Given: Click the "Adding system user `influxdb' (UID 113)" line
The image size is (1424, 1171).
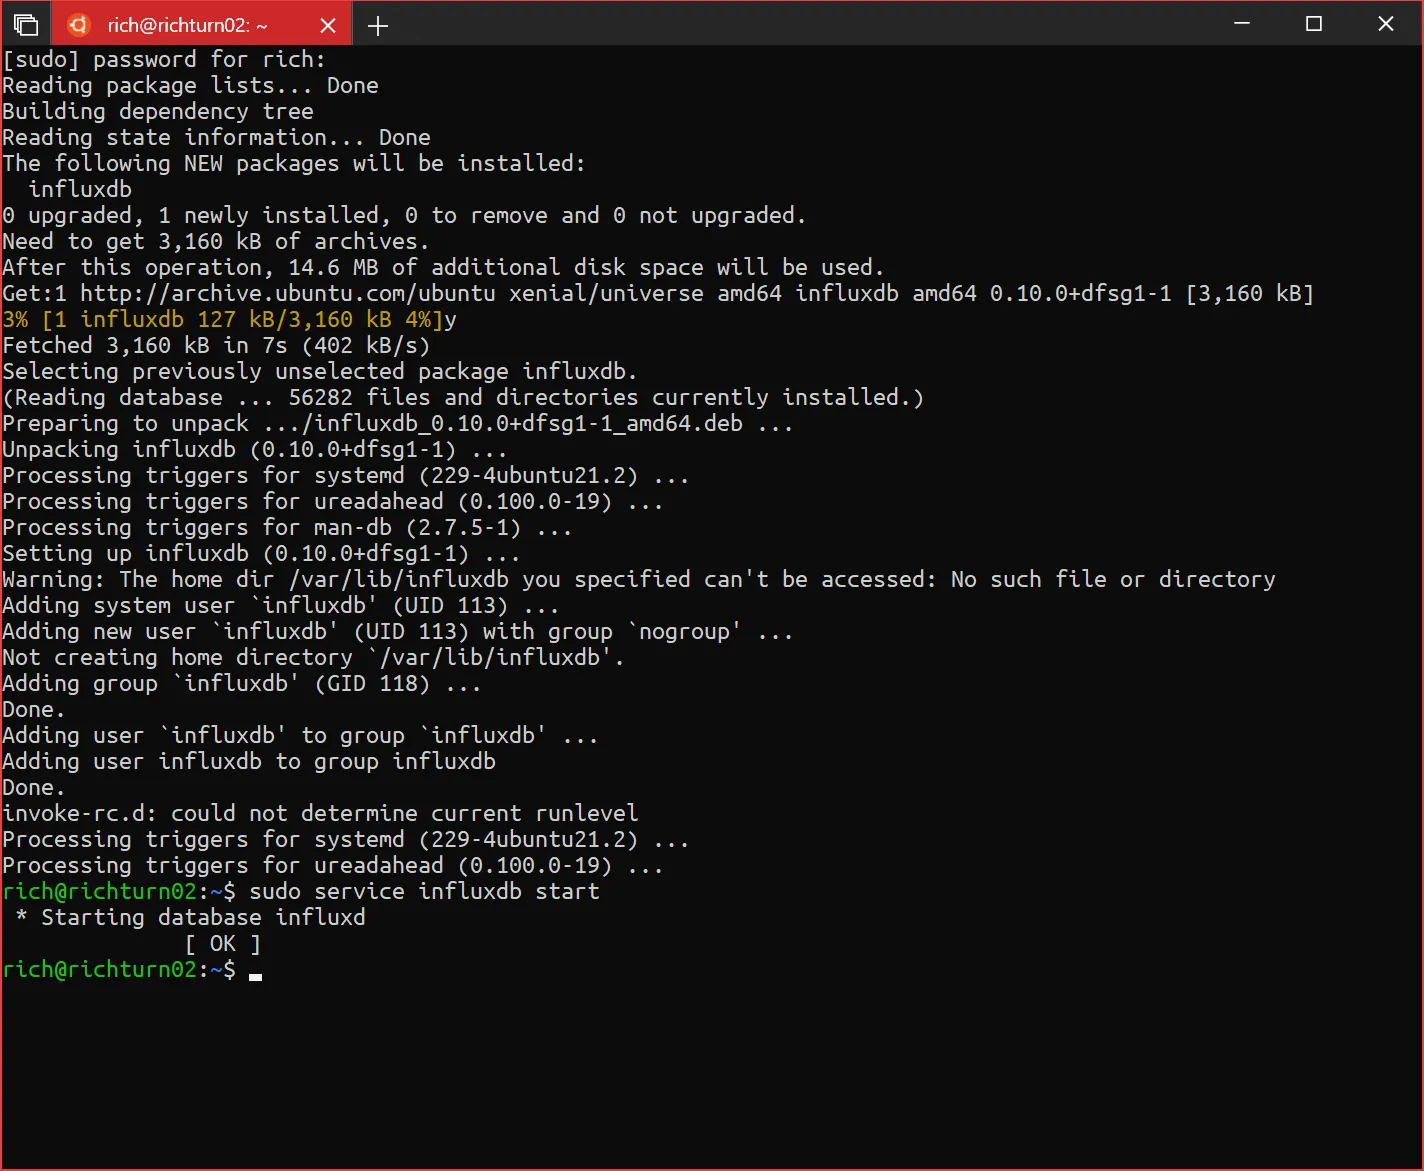Looking at the screenshot, I should pos(281,606).
